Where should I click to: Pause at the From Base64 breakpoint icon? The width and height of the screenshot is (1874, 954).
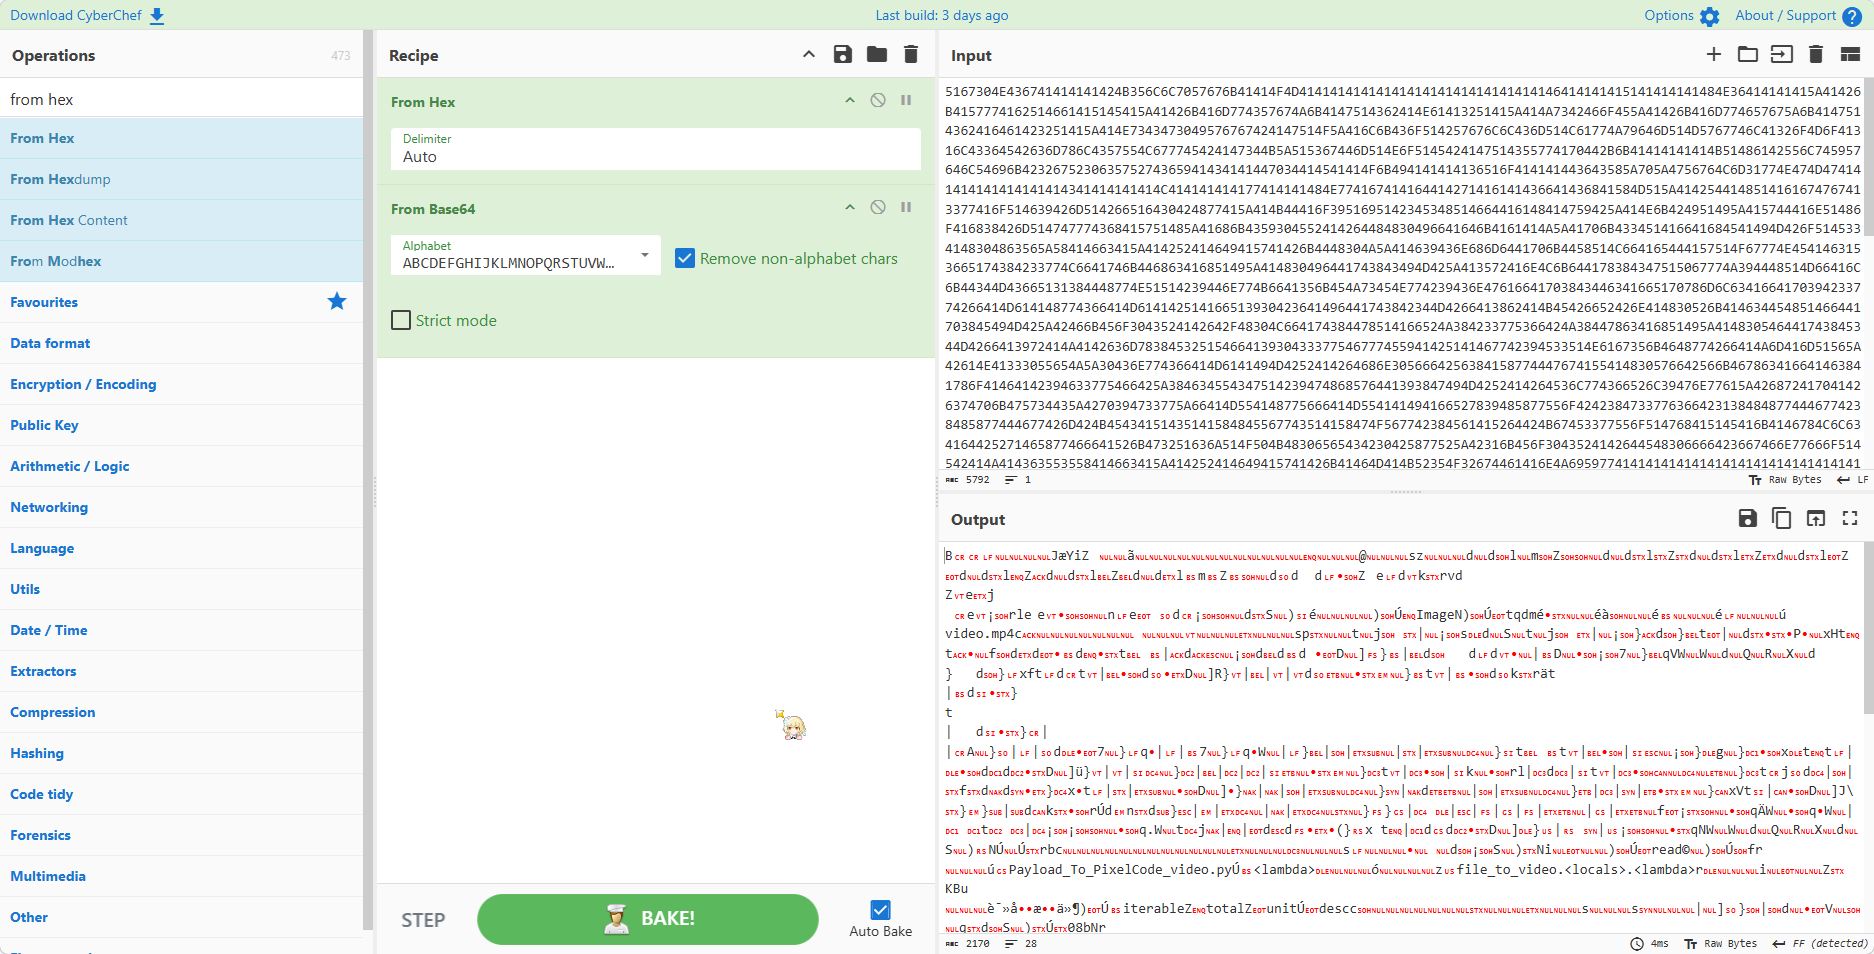click(906, 207)
